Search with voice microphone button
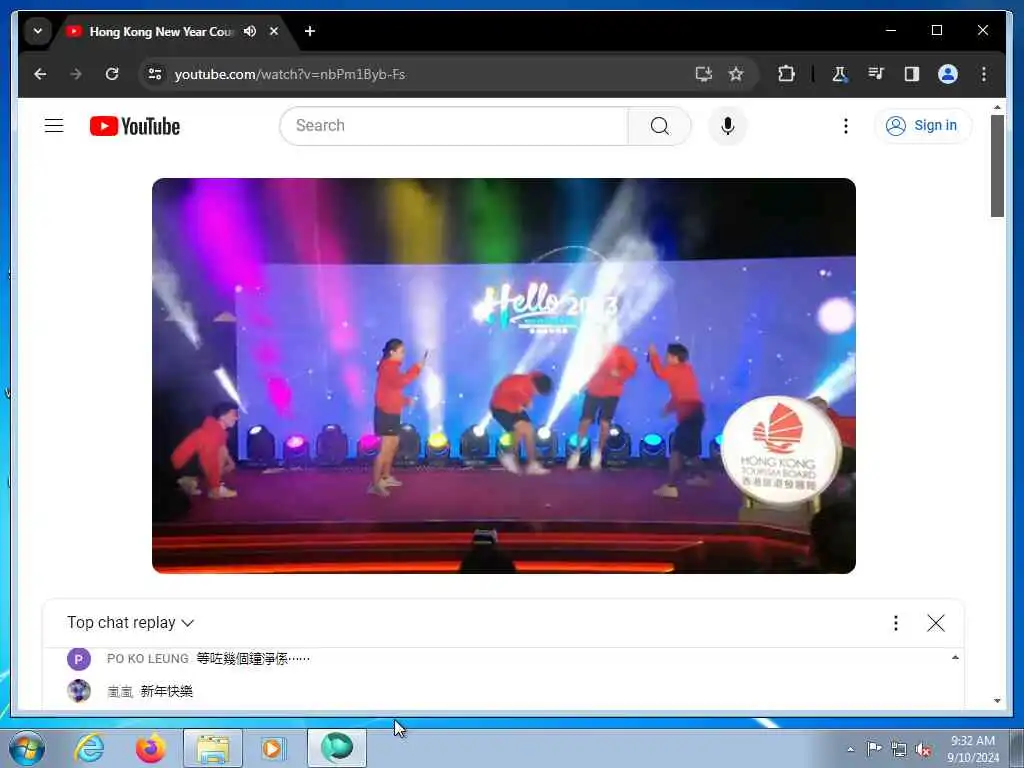Image resolution: width=1024 pixels, height=768 pixels. coord(728,125)
